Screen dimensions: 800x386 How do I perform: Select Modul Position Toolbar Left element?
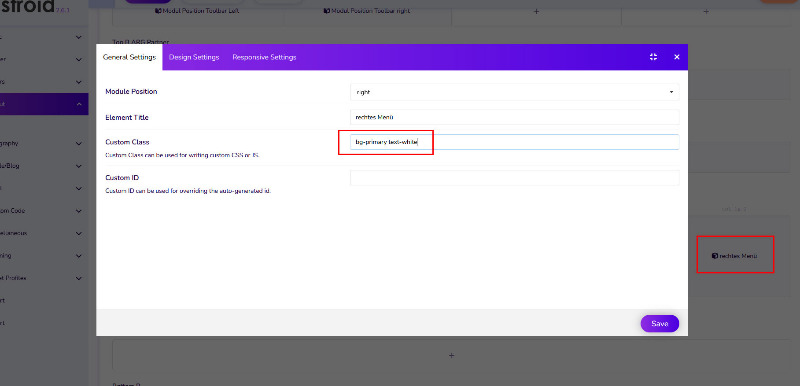tap(197, 11)
